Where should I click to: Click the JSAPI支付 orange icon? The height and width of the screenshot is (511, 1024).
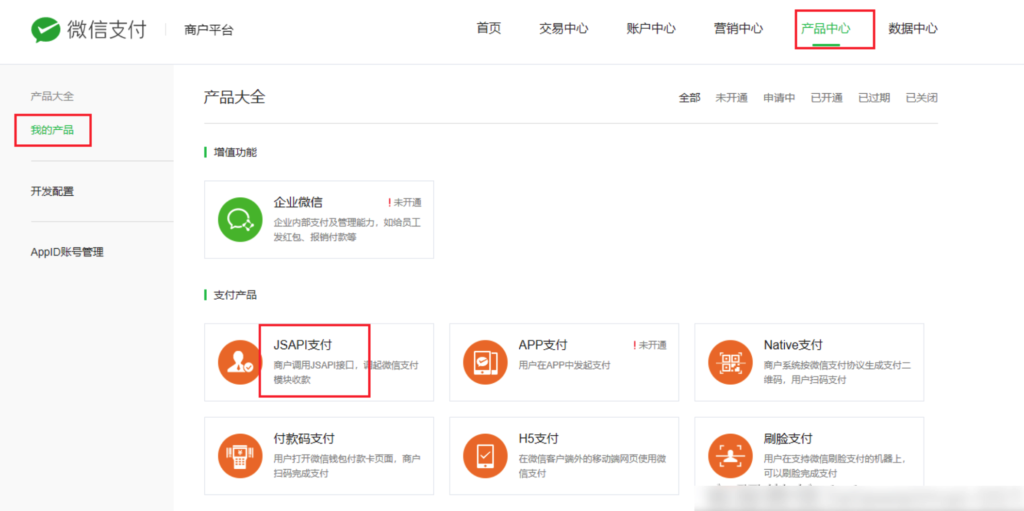click(240, 362)
